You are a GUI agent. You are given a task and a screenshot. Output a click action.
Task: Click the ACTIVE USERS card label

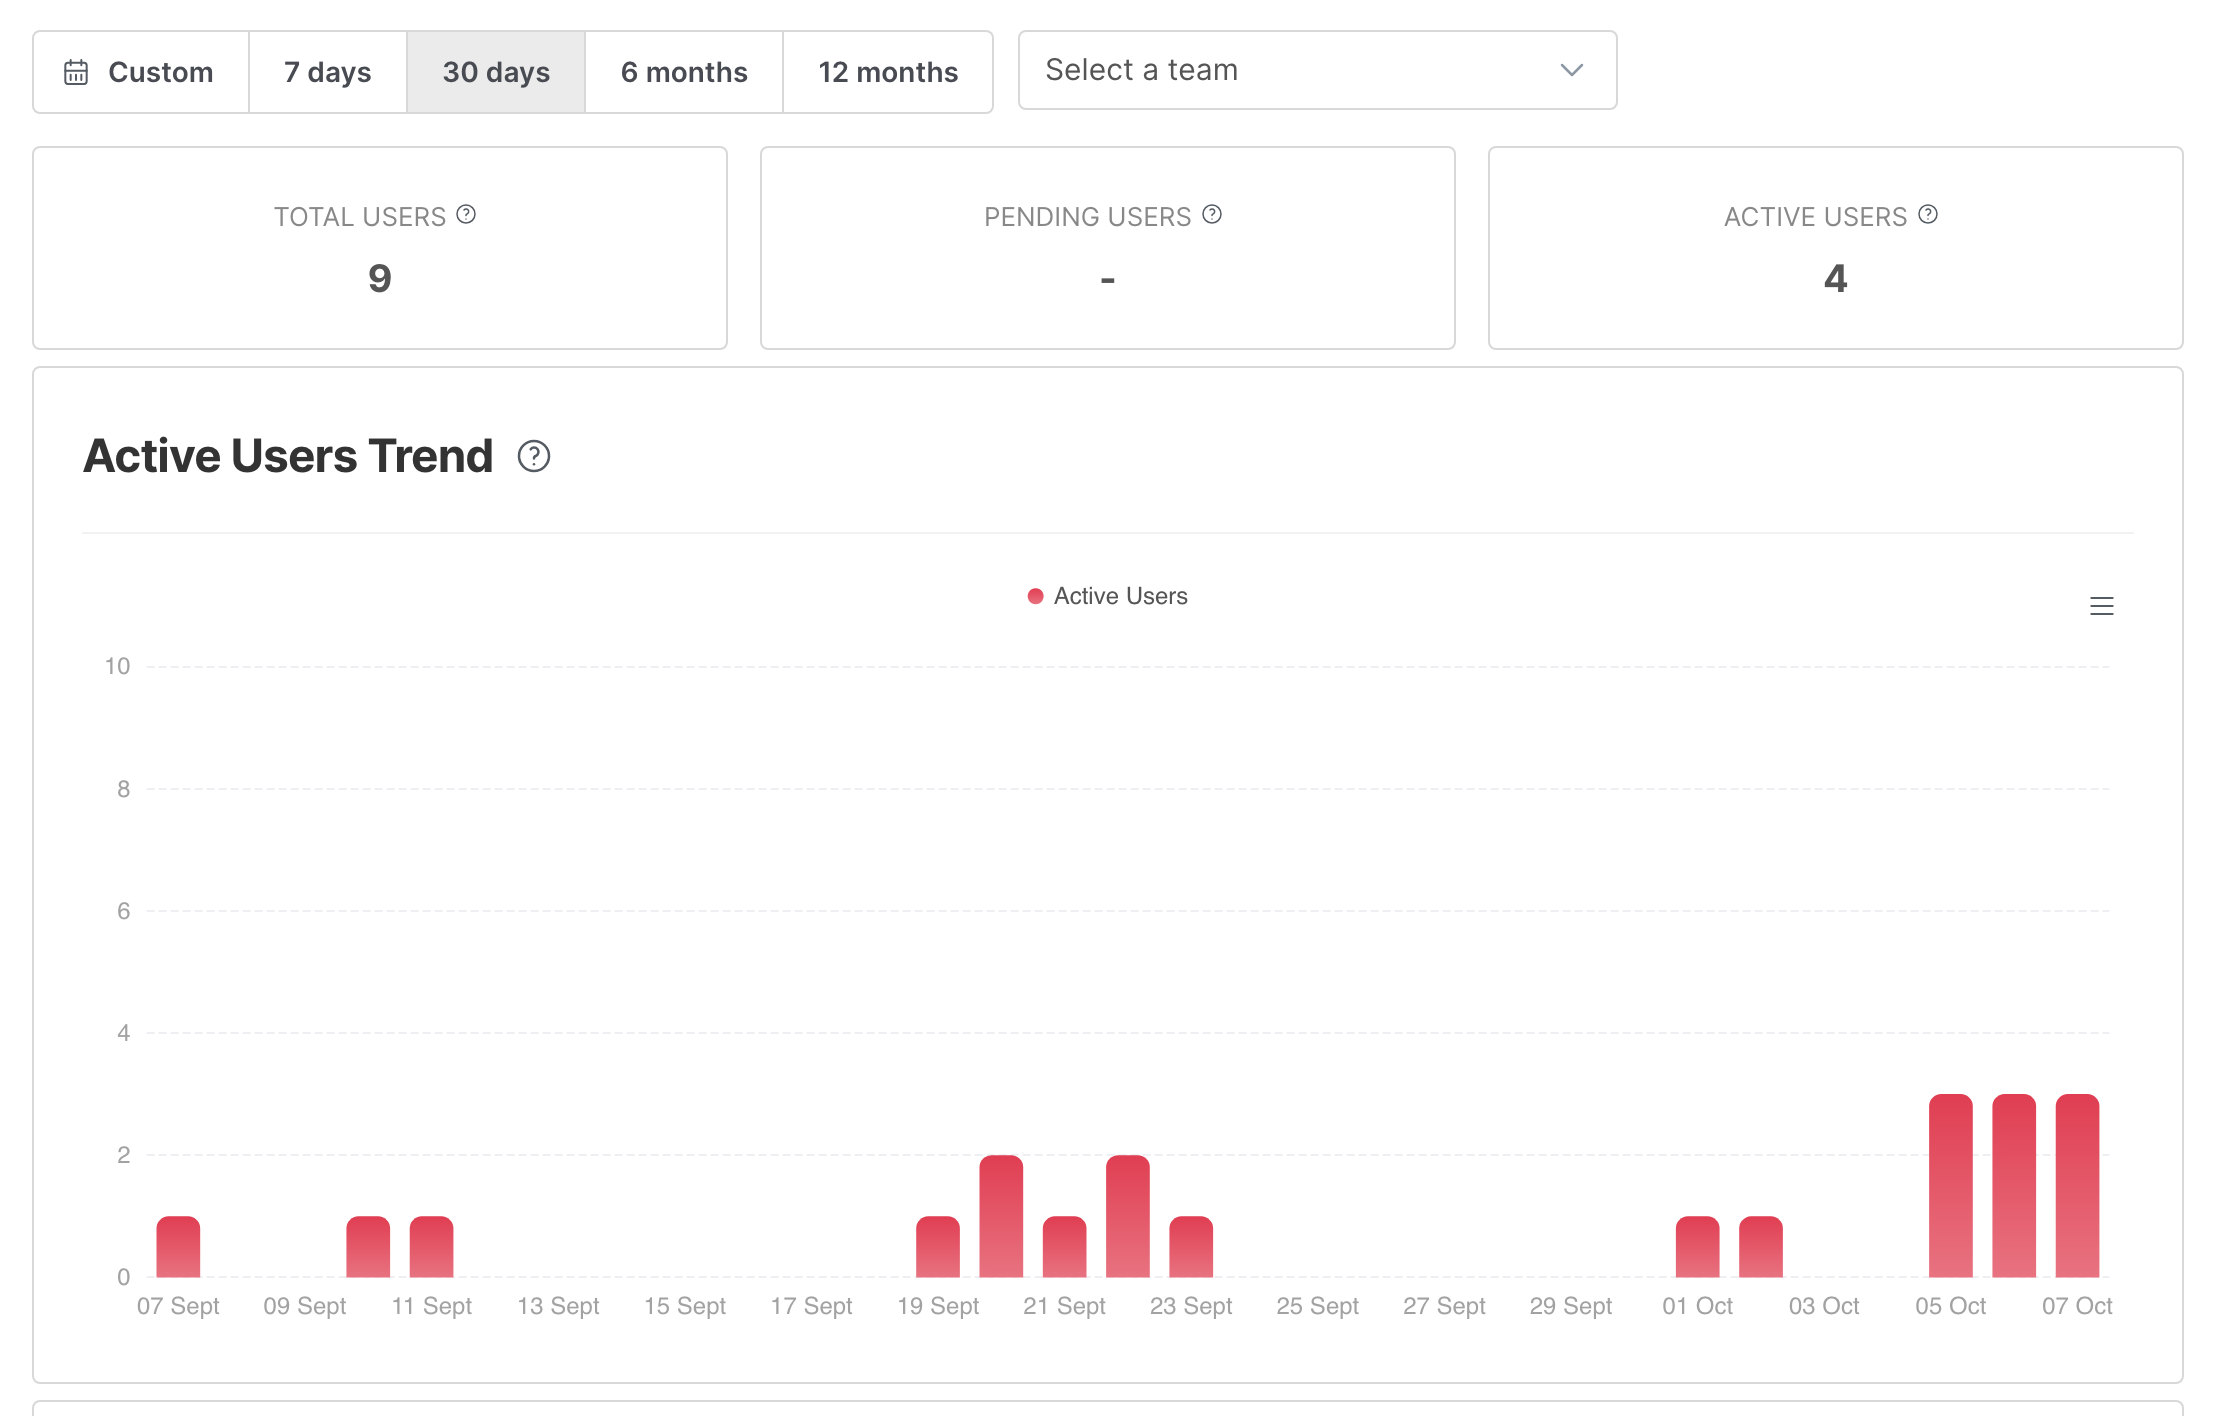coord(1816,217)
